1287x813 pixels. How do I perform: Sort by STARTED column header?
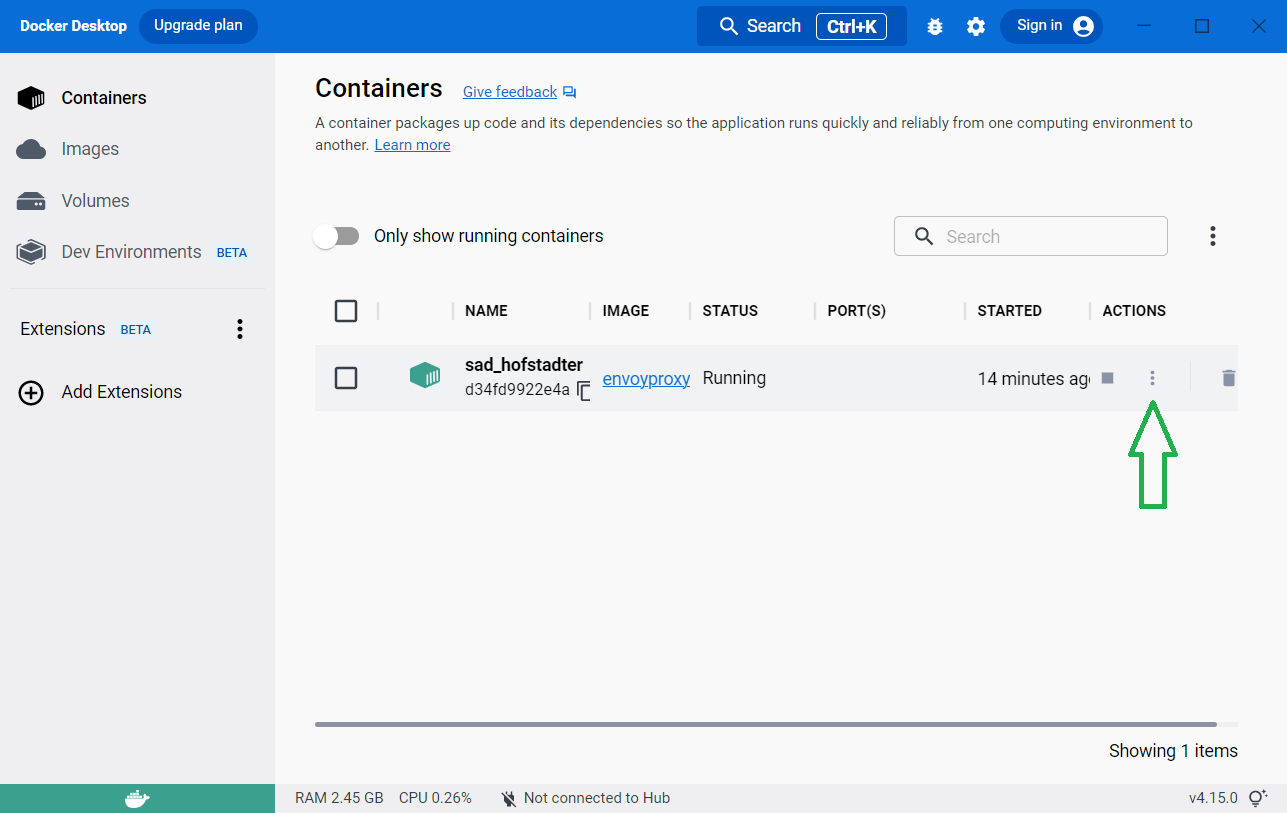[x=1009, y=311]
